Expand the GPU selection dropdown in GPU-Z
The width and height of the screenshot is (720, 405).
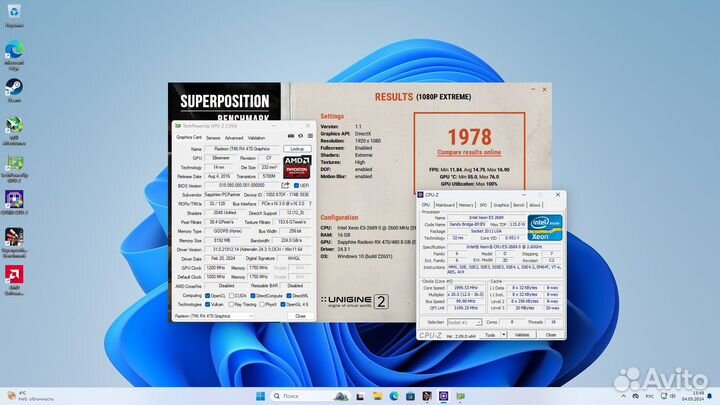click(251, 316)
